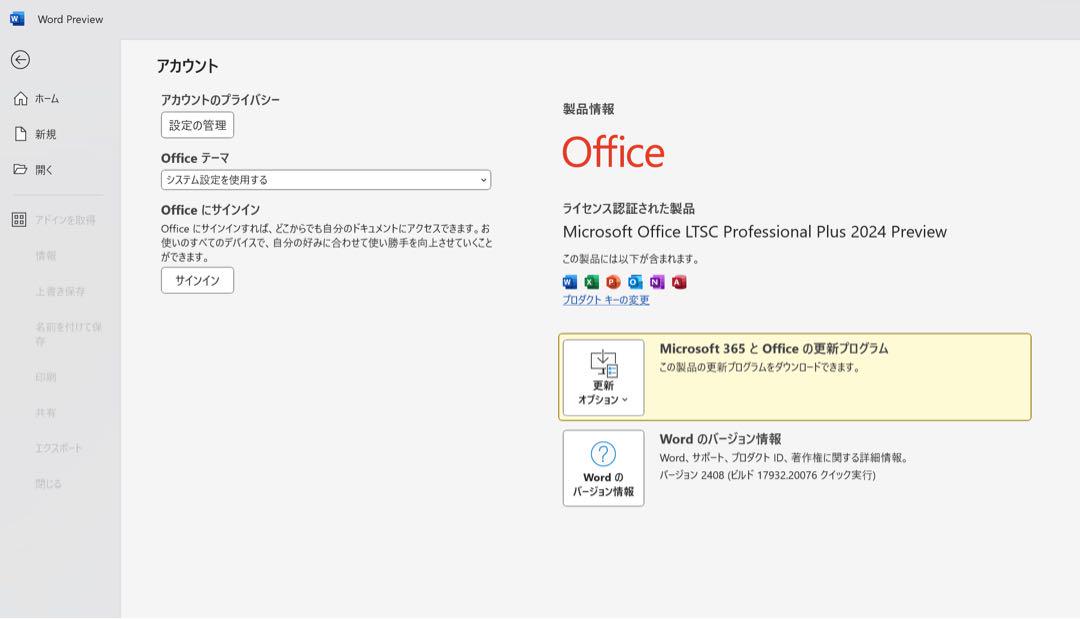1080x619 pixels.
Task: Click the サインイン button
Action: [x=198, y=280]
